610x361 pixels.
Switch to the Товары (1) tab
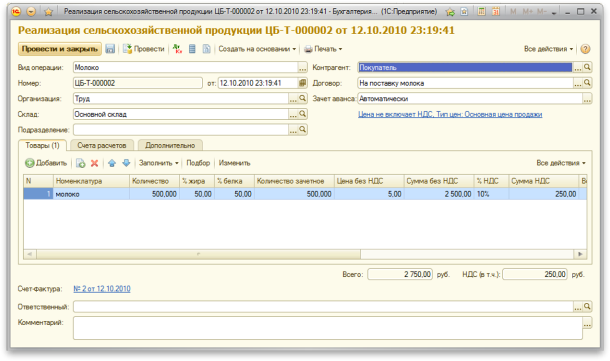click(42, 145)
